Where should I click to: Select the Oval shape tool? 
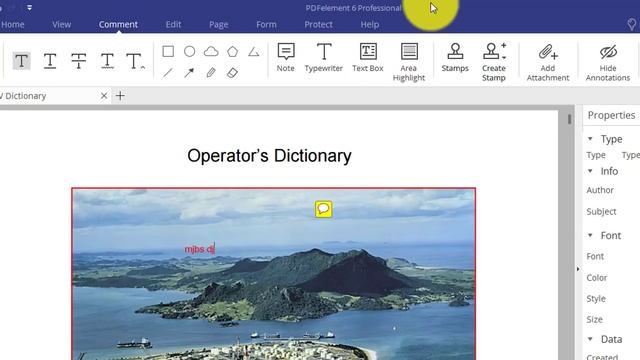[x=189, y=51]
